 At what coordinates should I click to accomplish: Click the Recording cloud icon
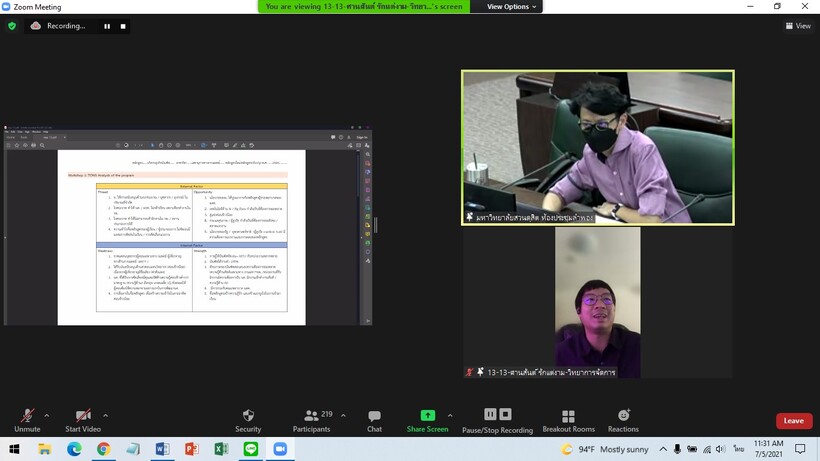[x=36, y=26]
